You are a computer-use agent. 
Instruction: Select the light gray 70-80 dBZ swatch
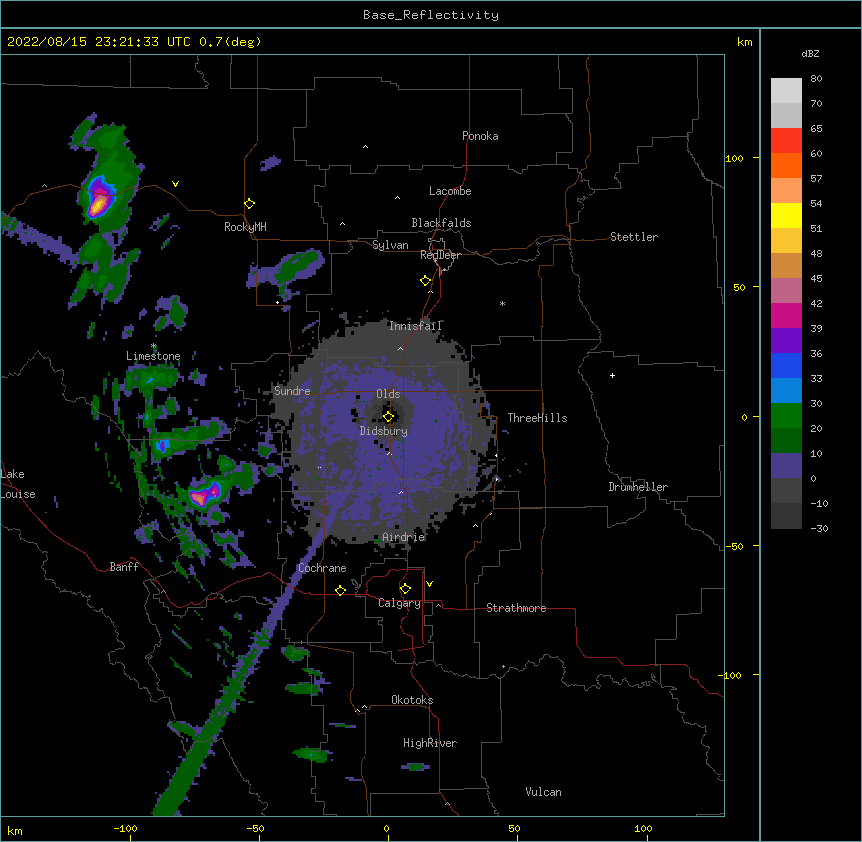(786, 91)
